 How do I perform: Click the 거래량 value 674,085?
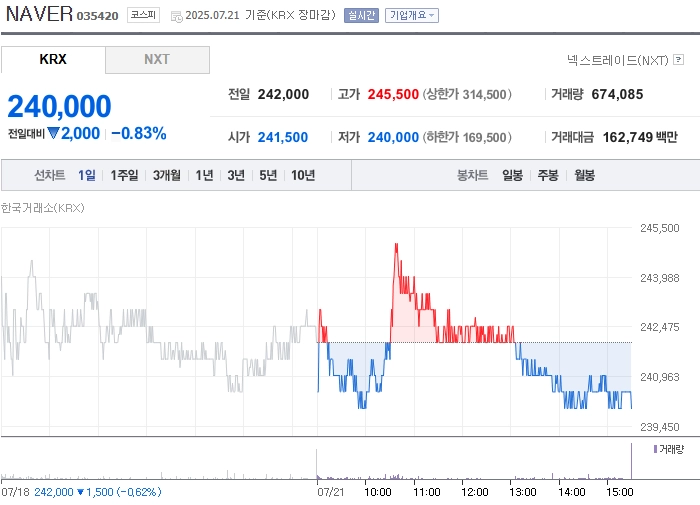click(x=617, y=94)
